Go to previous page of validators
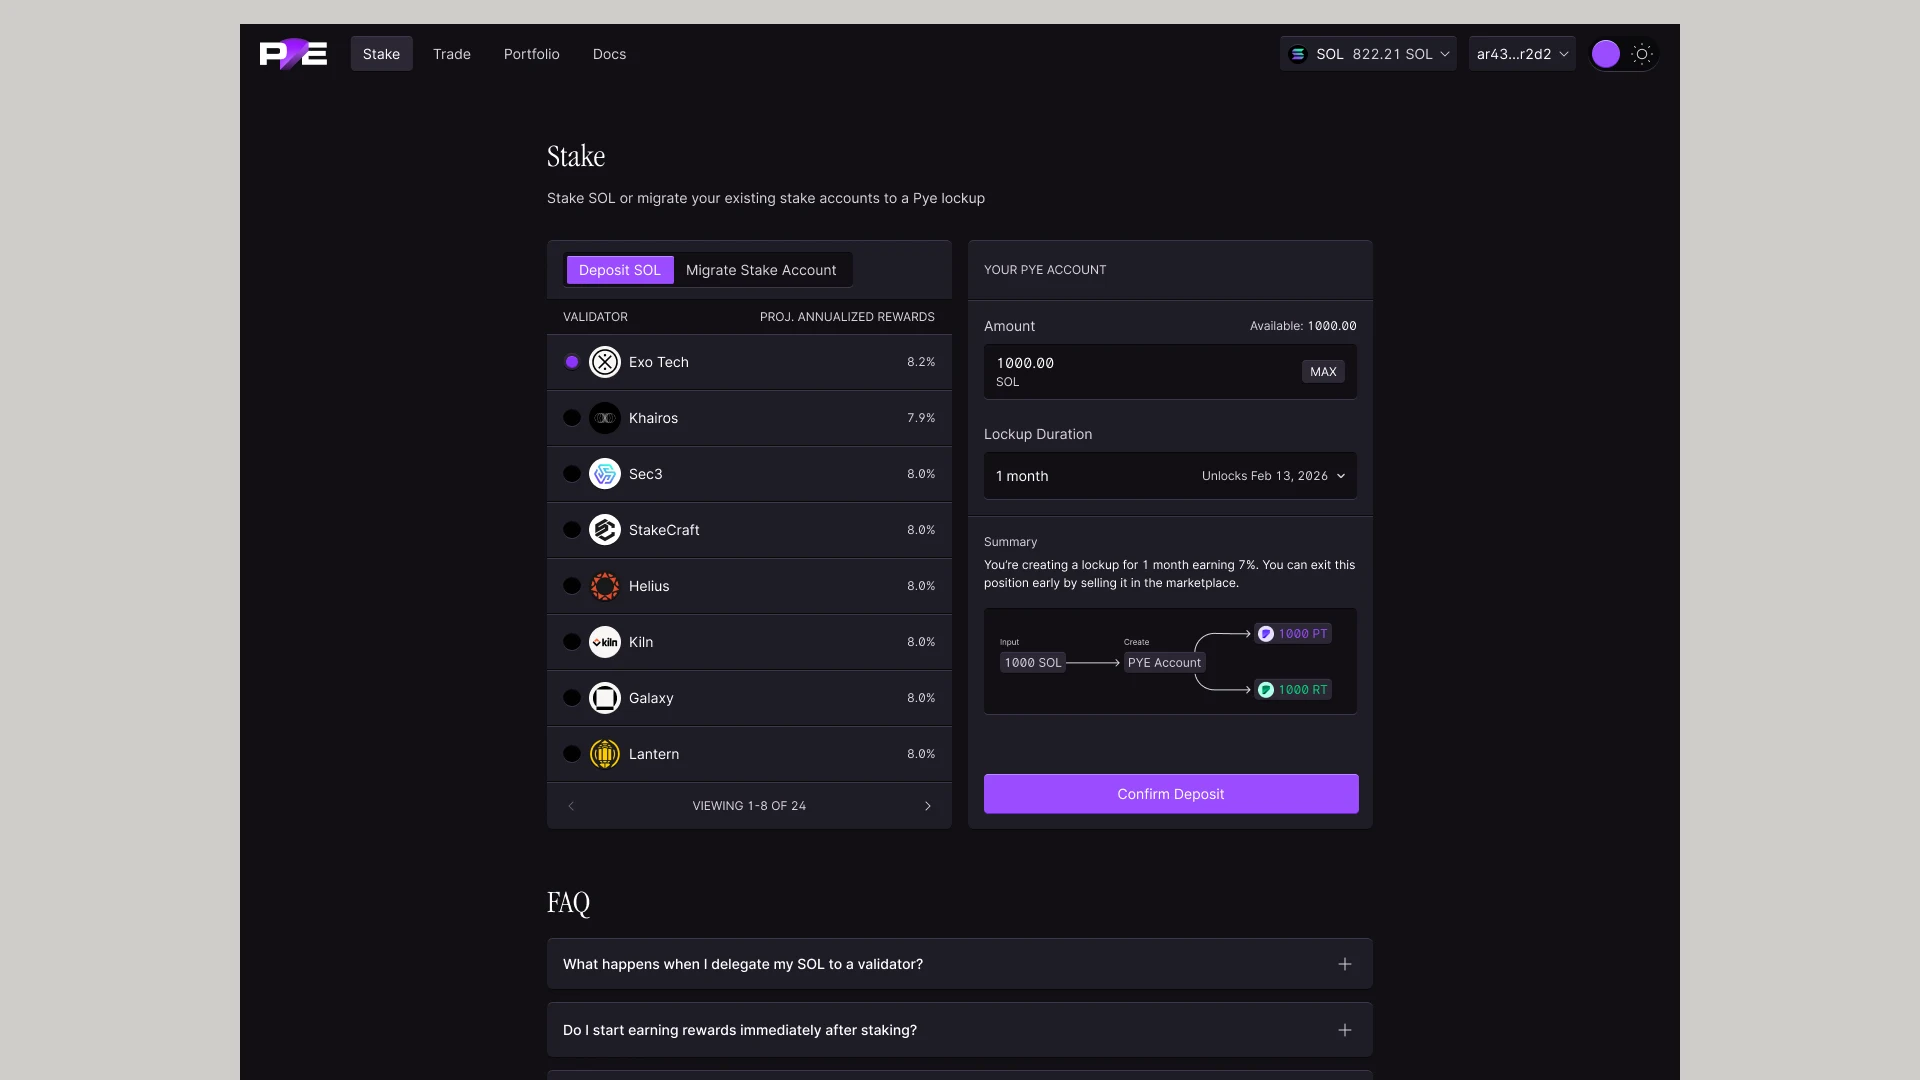 571,806
